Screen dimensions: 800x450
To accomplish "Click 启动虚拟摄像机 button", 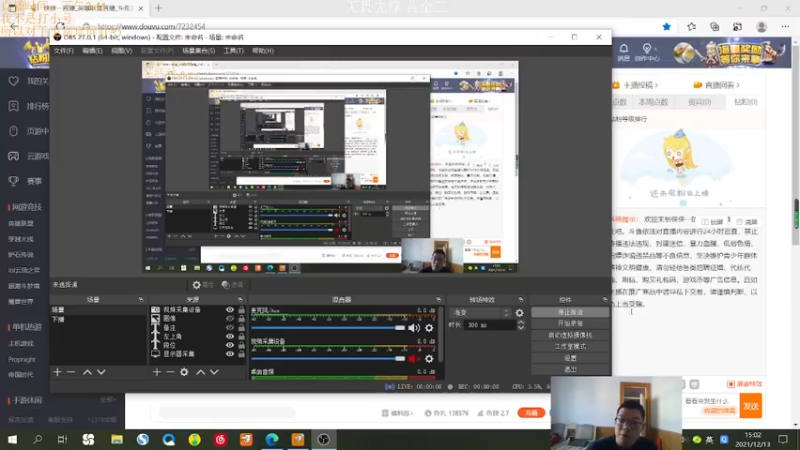I will tap(570, 335).
